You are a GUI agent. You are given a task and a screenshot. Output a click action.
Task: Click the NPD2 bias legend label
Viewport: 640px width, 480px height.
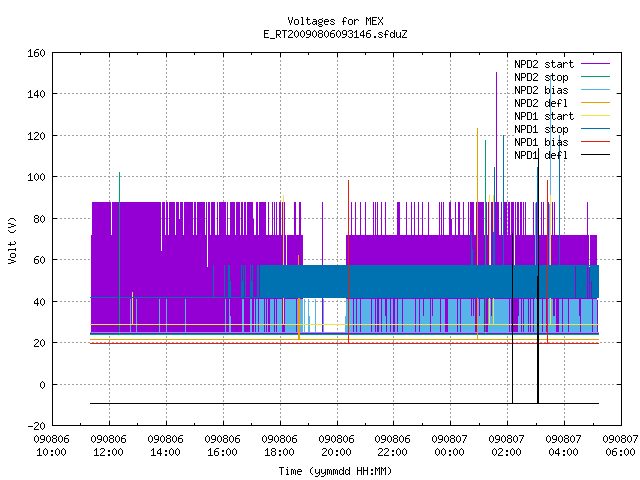point(541,90)
